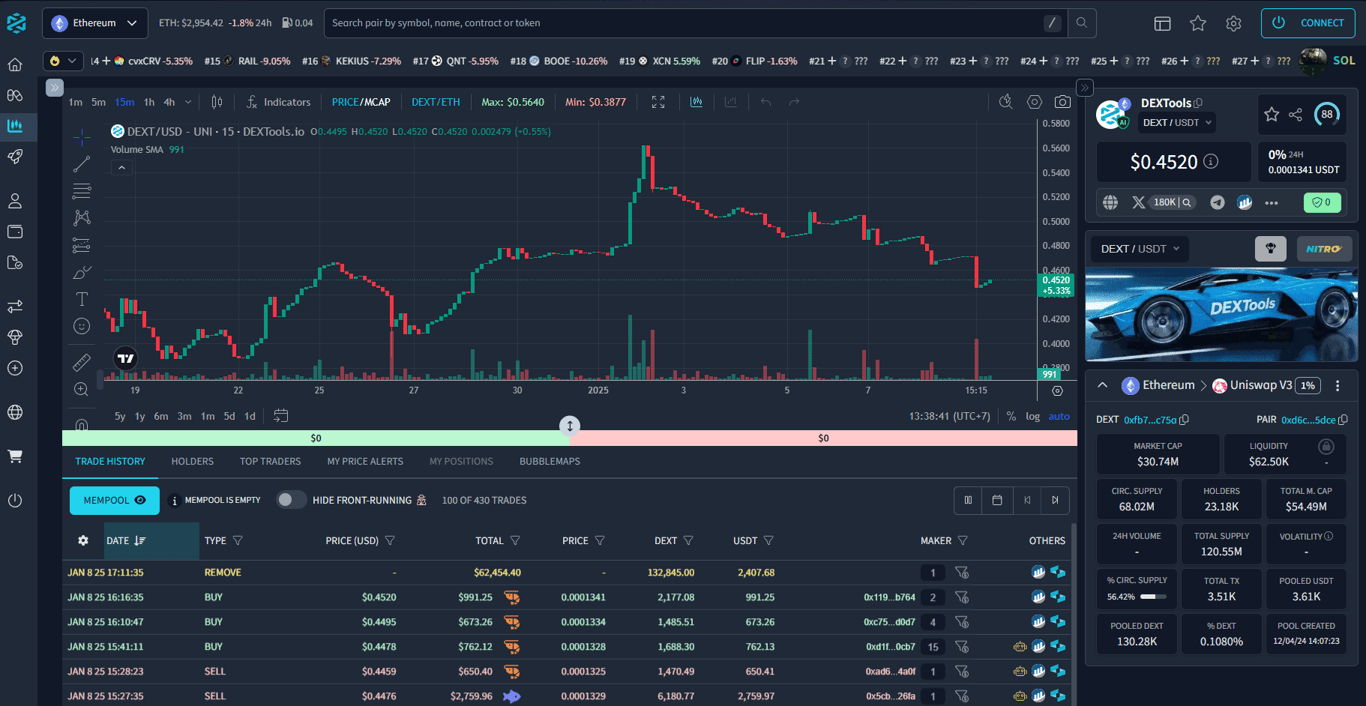
Task: Click the DEXTscore 88 gauge
Action: (1327, 114)
